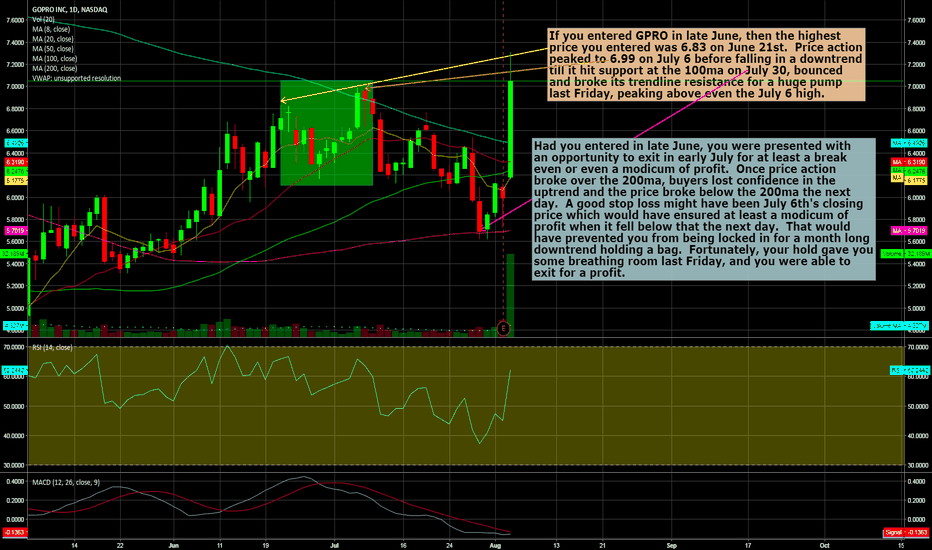Click the earnings 'E' marker near Aug
Viewport: 932px width, 550px height.
pos(503,328)
